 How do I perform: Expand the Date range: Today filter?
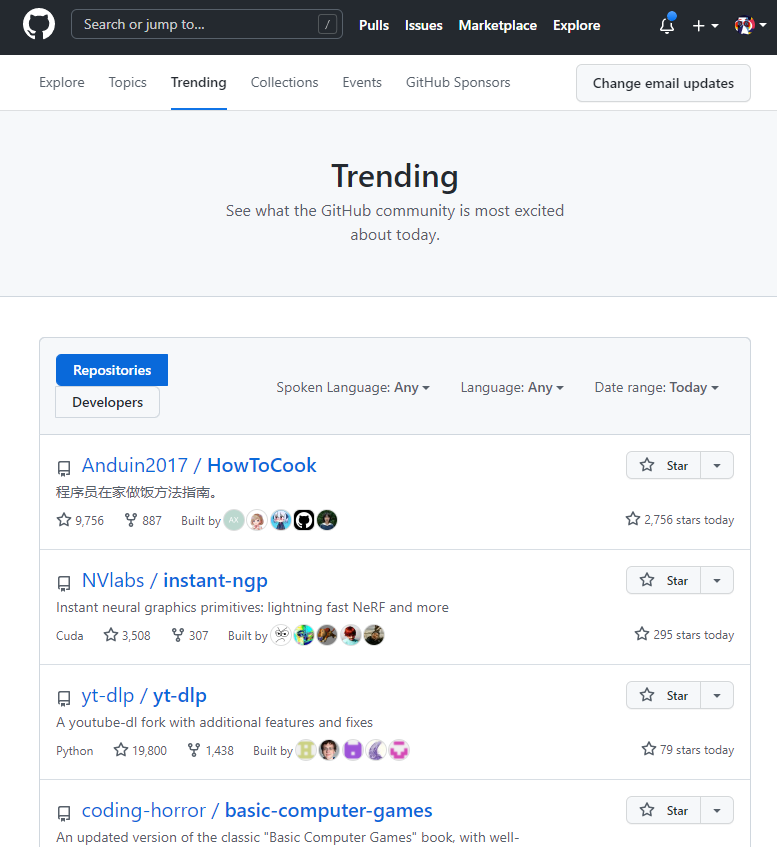click(x=657, y=387)
